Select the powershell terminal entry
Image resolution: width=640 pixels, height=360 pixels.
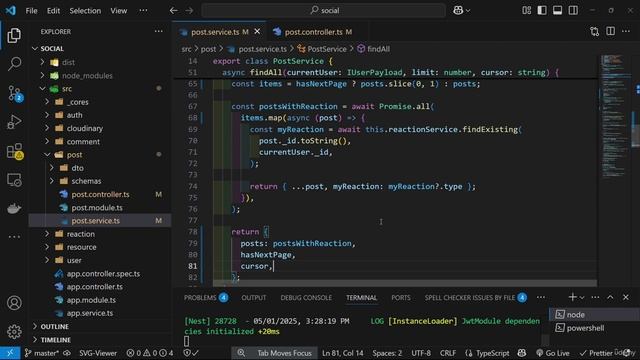click(x=594, y=328)
